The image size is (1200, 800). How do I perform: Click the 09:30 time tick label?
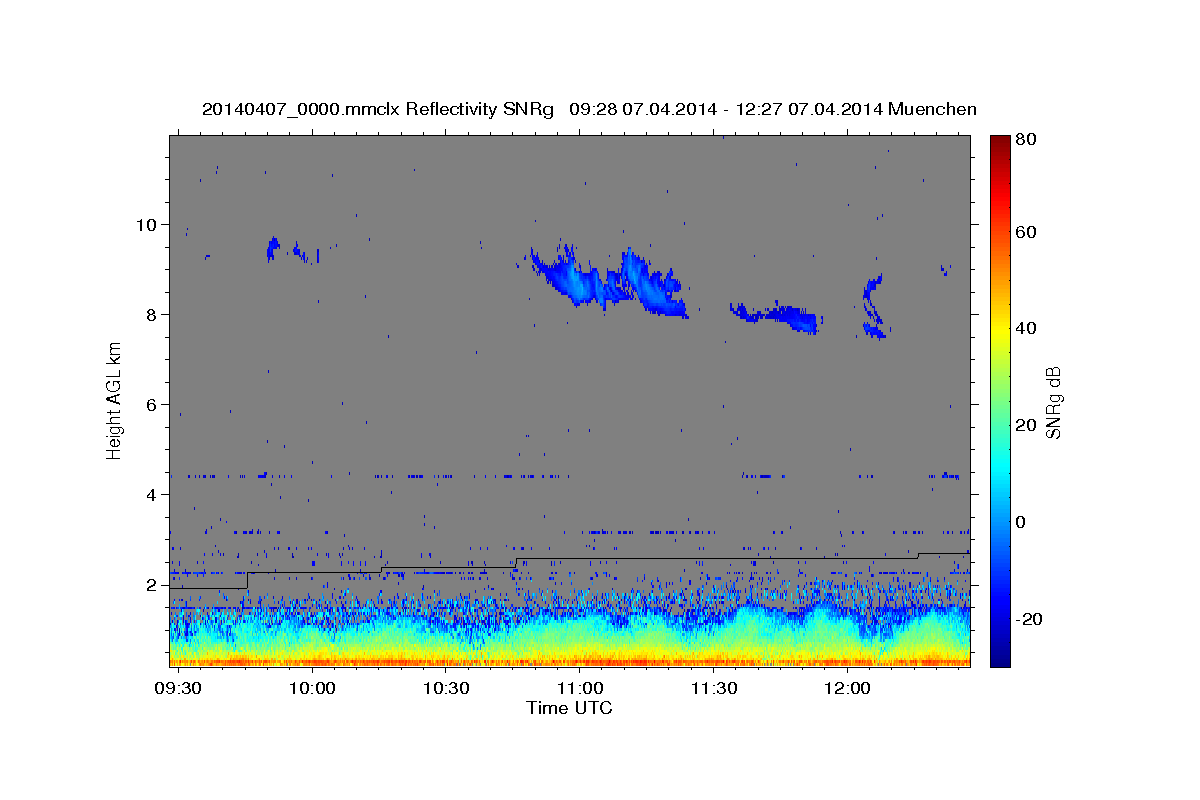click(x=180, y=690)
